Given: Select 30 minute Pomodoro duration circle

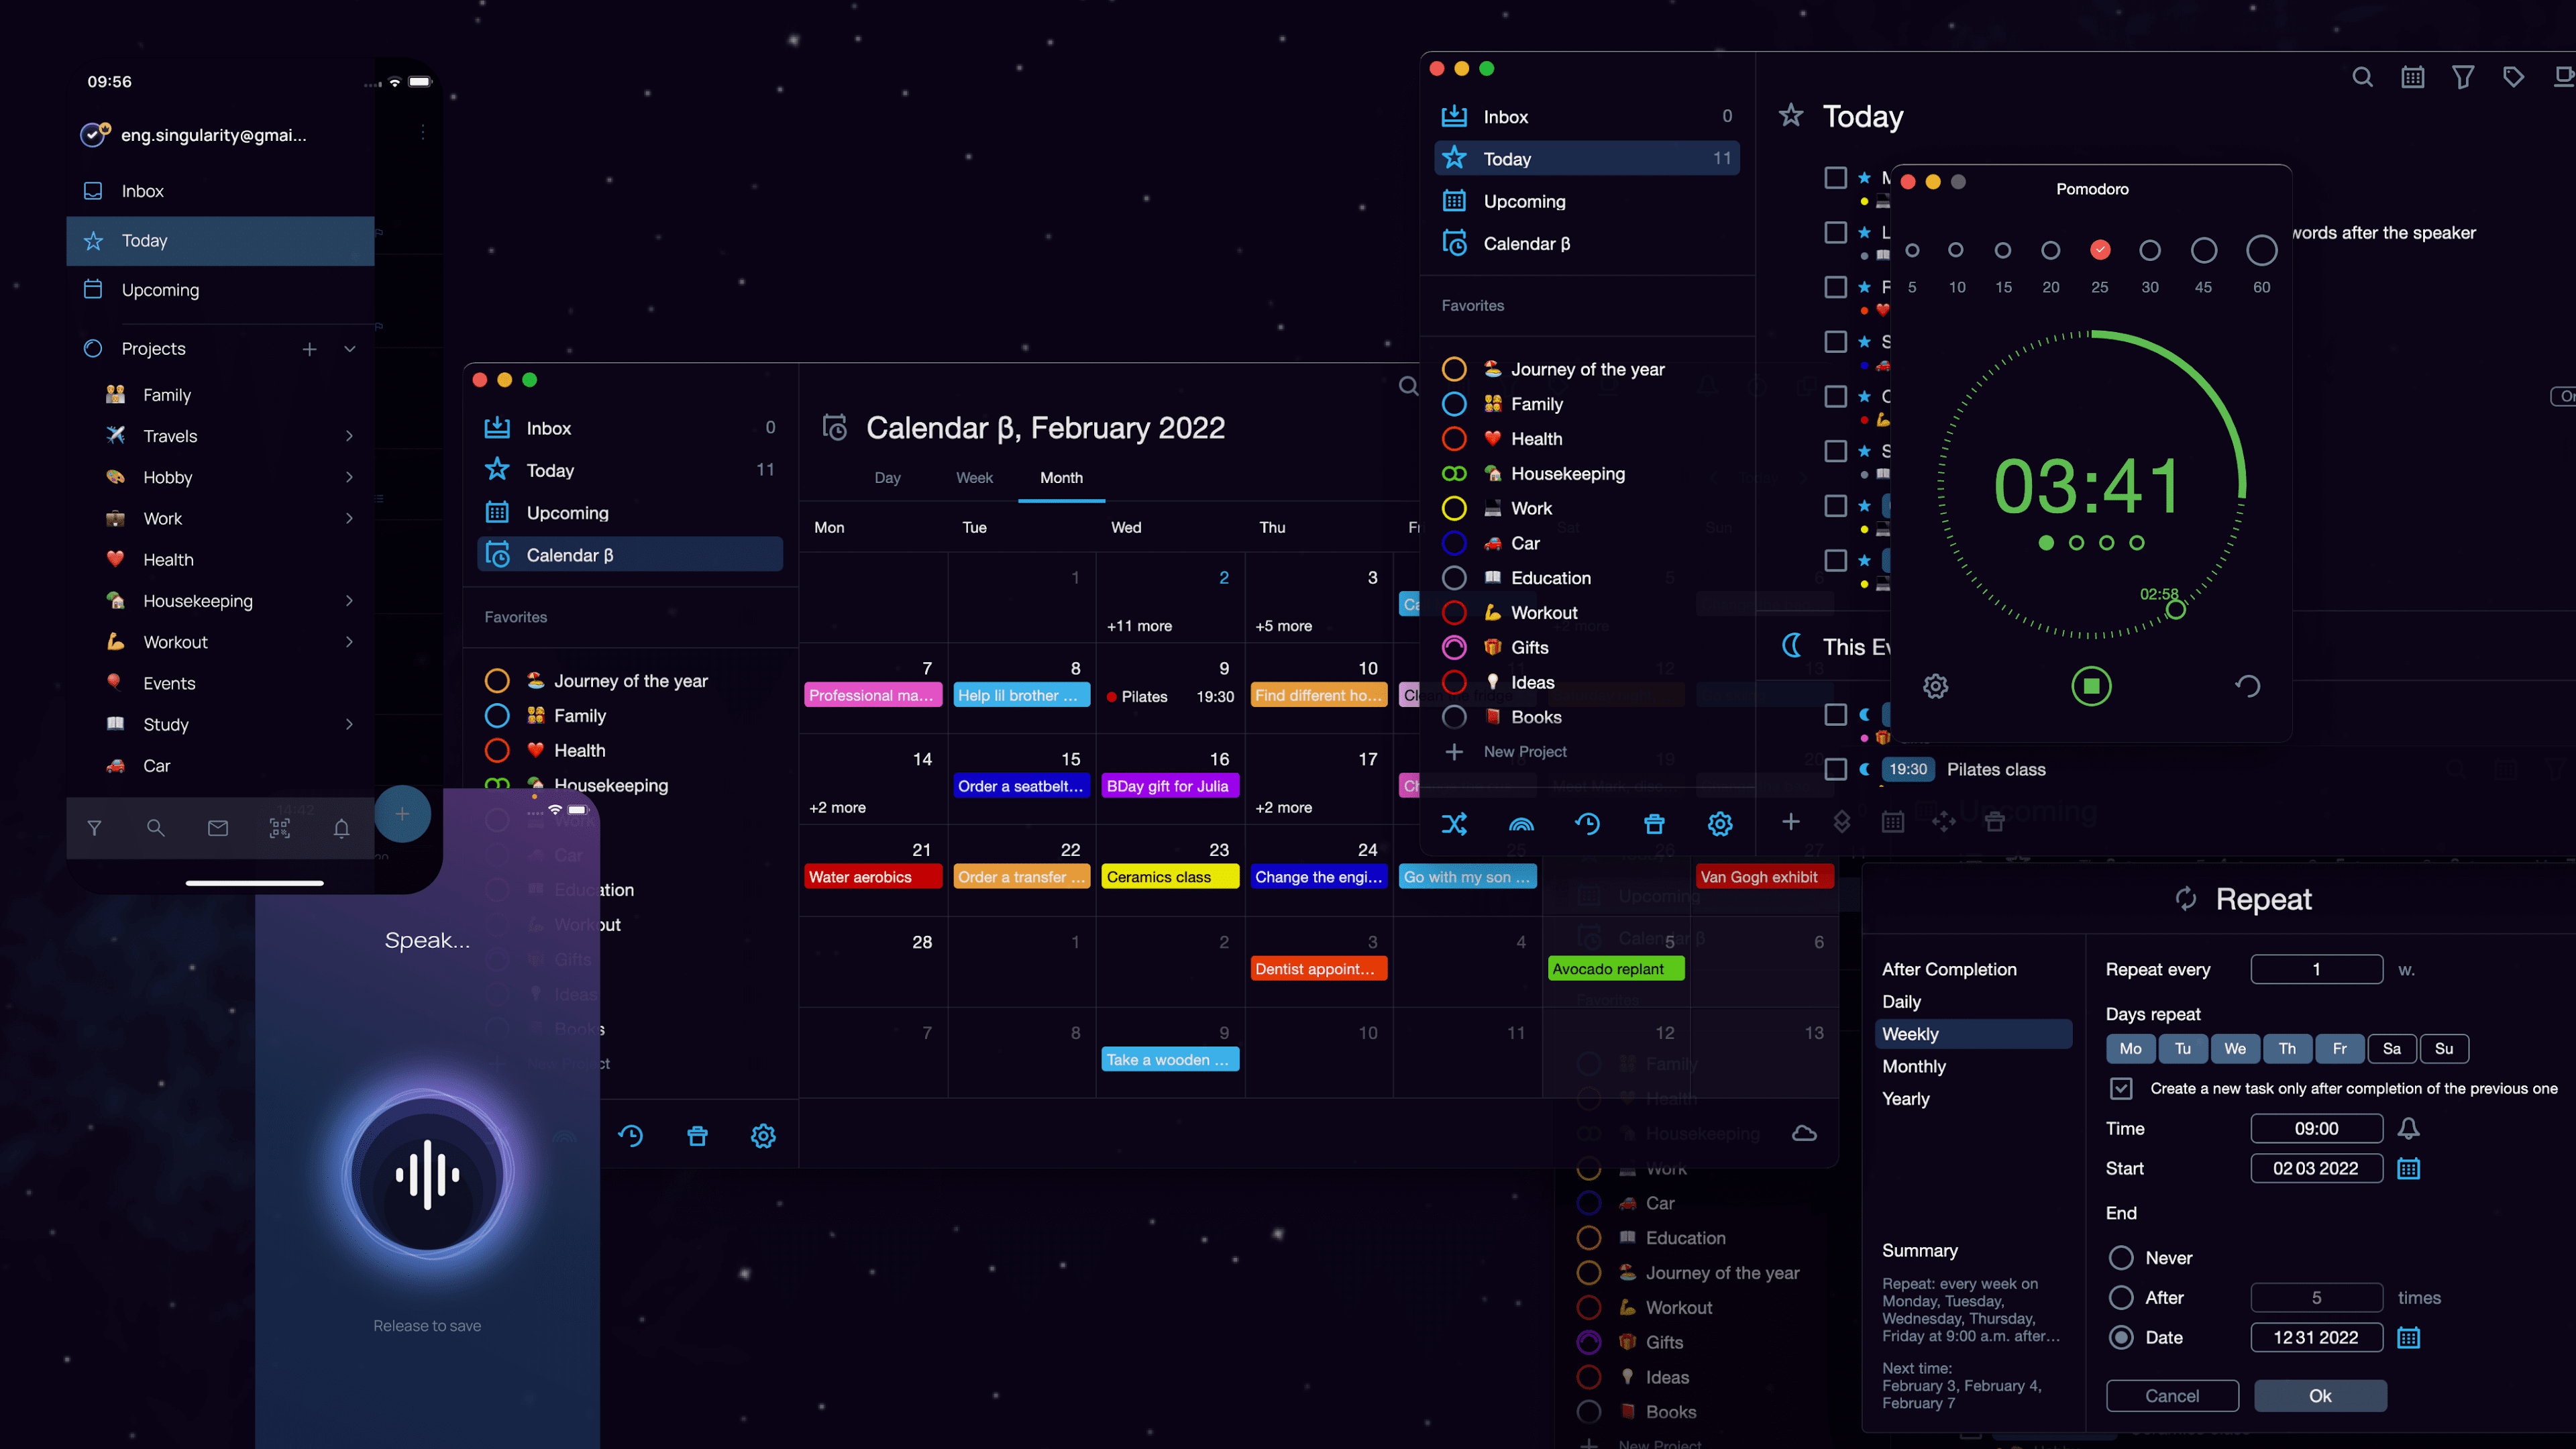Looking at the screenshot, I should point(2150,250).
